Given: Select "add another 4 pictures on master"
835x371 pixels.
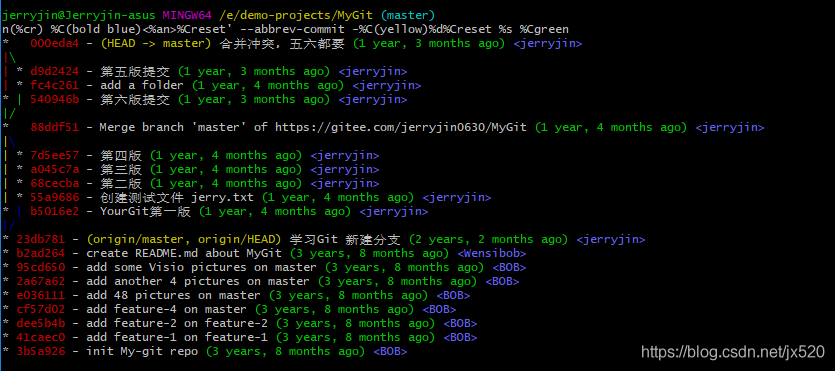Looking at the screenshot, I should (198, 282).
